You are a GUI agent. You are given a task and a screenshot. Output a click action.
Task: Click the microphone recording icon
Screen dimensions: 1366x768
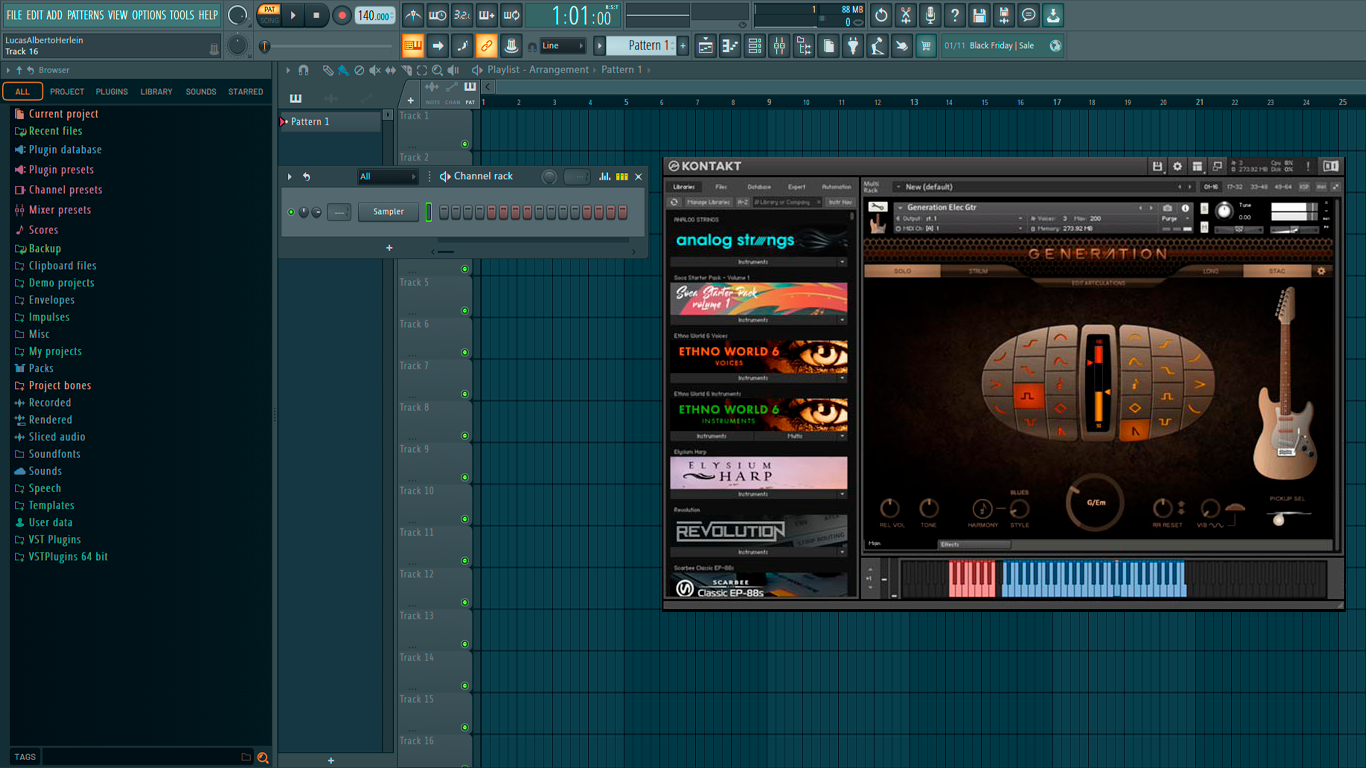(x=930, y=16)
